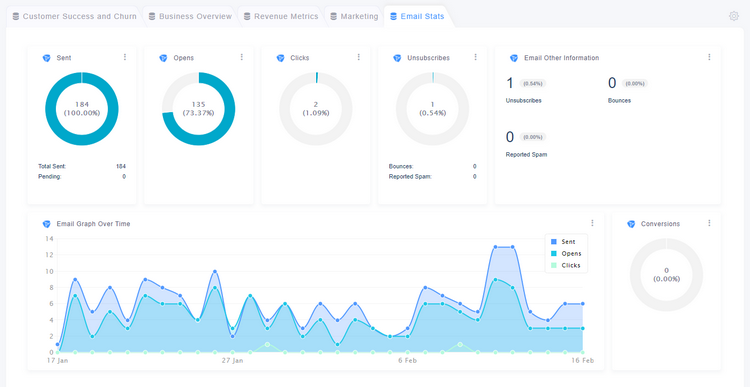
Task: Switch to Customer Success and Churn tab
Action: point(74,16)
